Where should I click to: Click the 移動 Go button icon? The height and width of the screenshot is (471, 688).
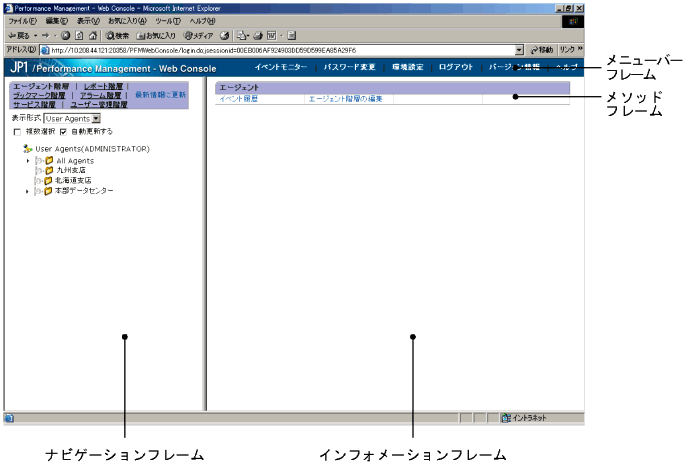pos(534,50)
